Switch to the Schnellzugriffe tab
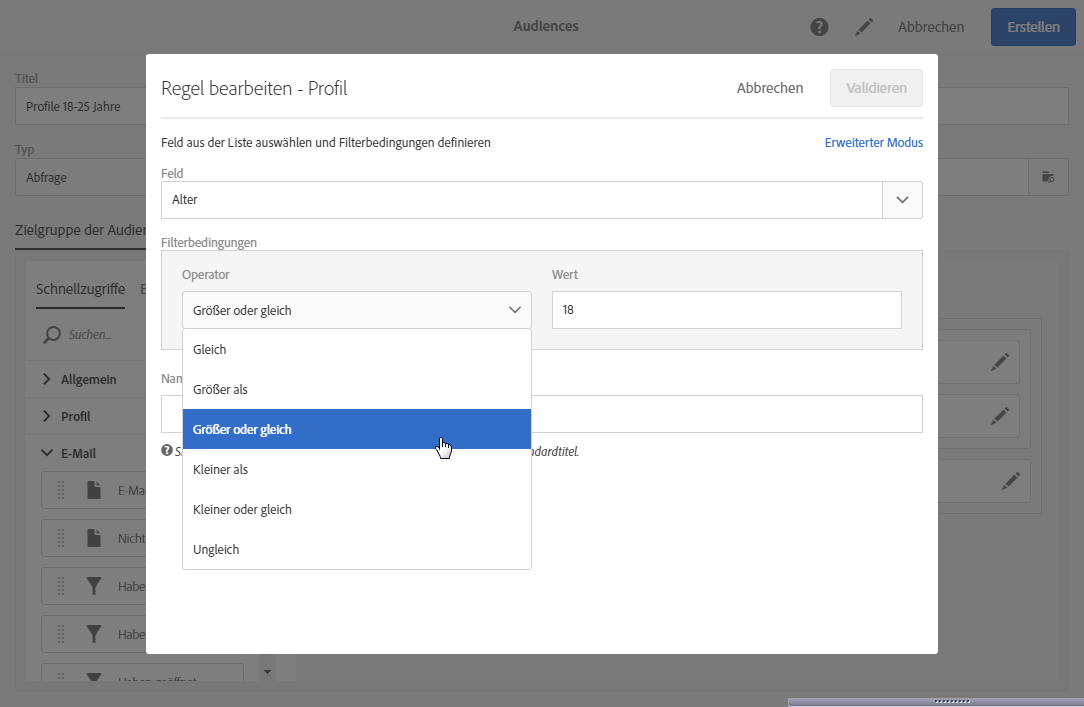The height and width of the screenshot is (707, 1084). (x=80, y=289)
